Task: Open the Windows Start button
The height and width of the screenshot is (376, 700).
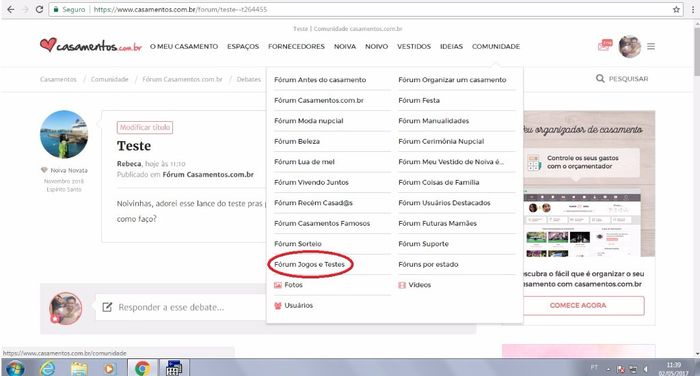Action: [x=15, y=368]
